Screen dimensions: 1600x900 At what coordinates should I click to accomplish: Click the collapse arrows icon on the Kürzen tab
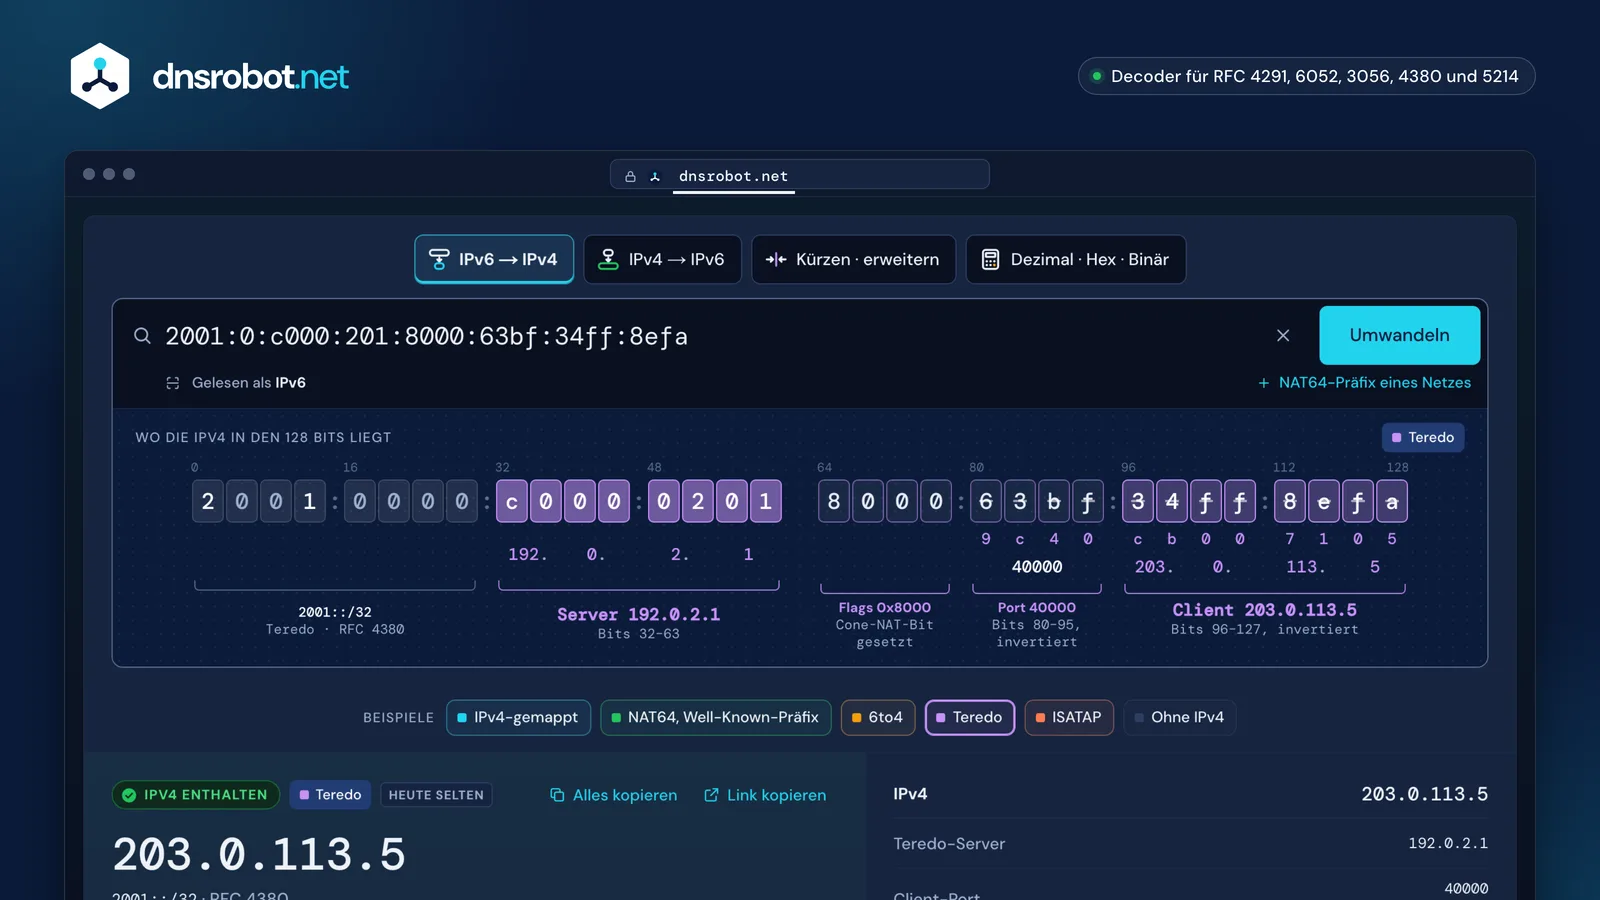(x=776, y=259)
